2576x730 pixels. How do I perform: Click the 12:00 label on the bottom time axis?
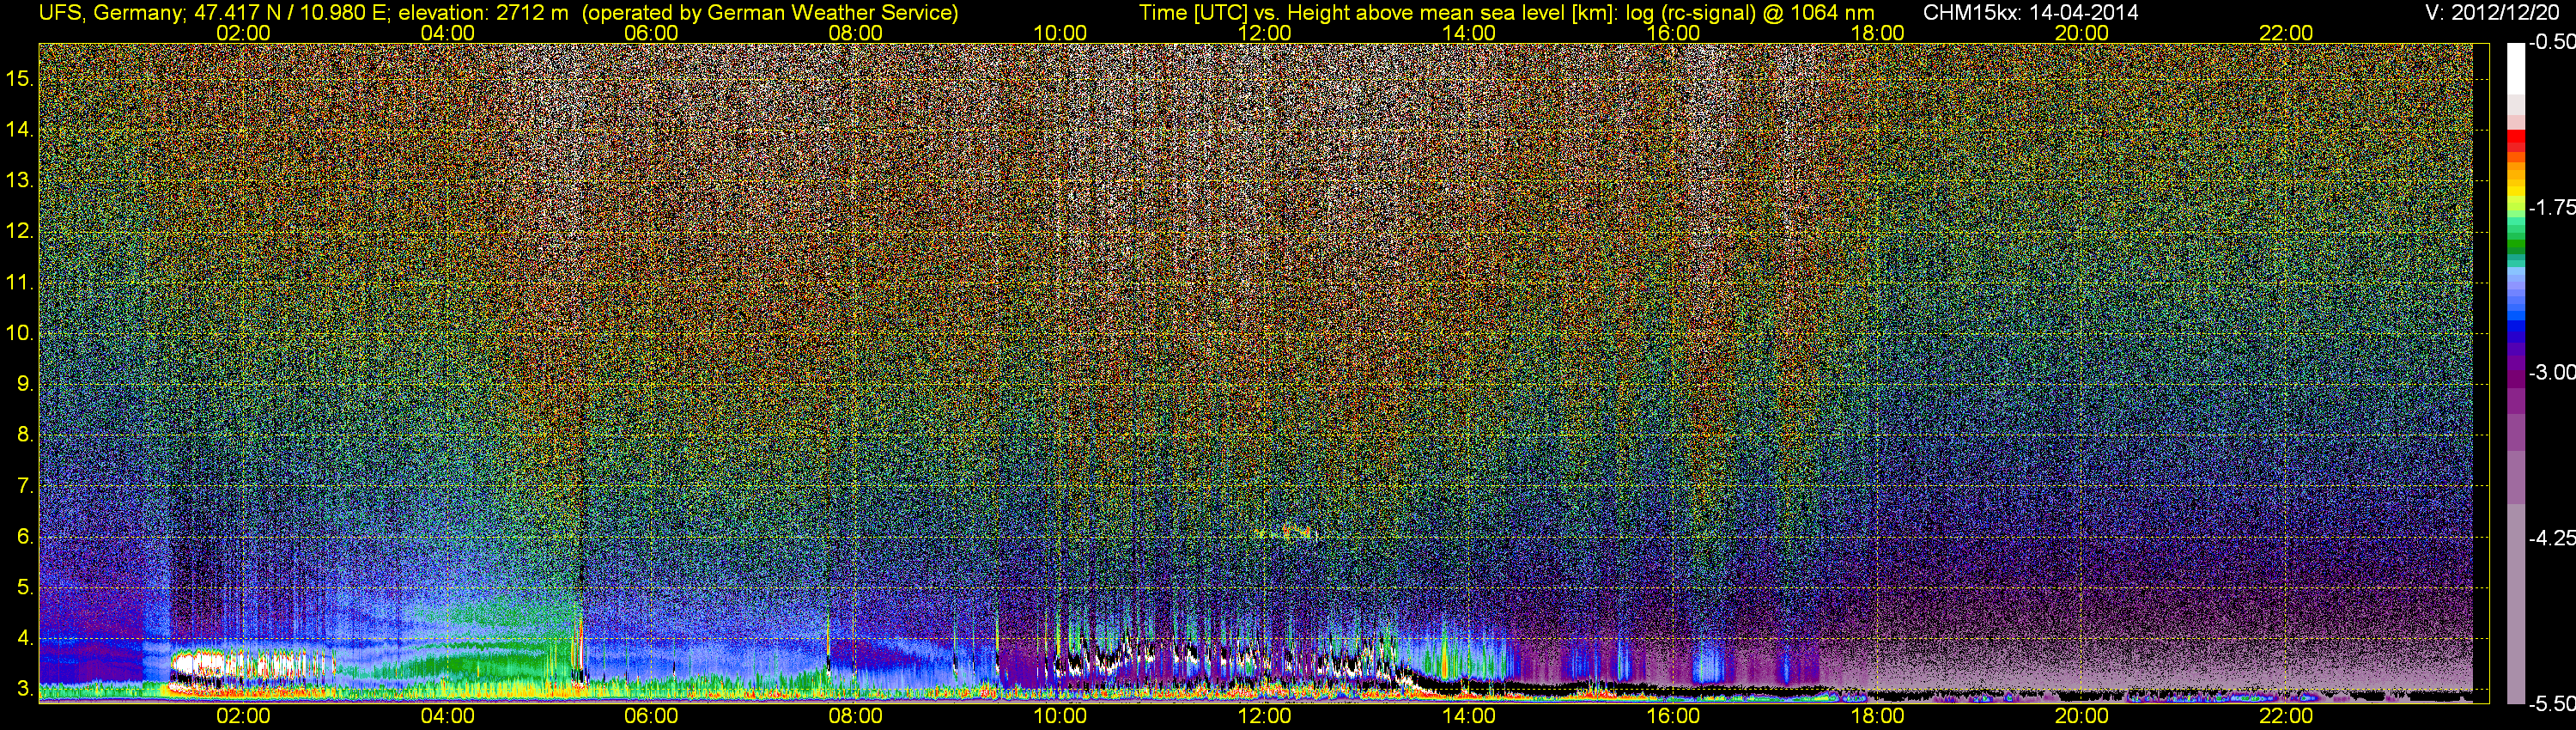1264,716
